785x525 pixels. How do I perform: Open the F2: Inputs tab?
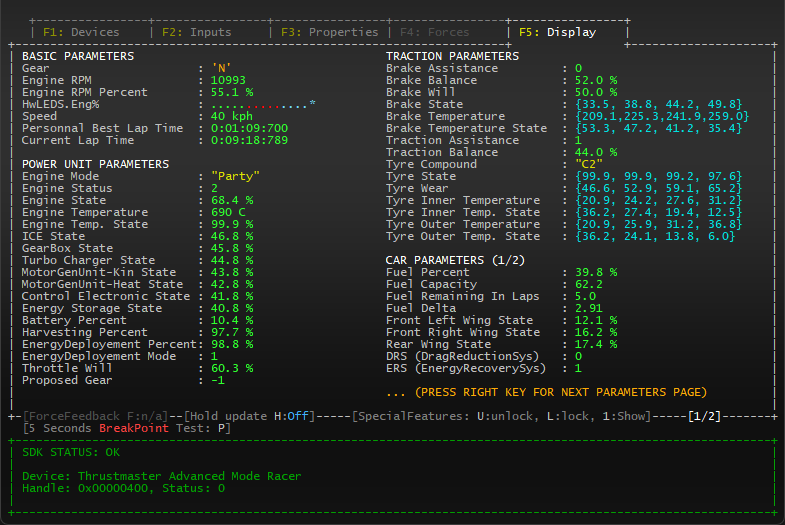coord(197,32)
